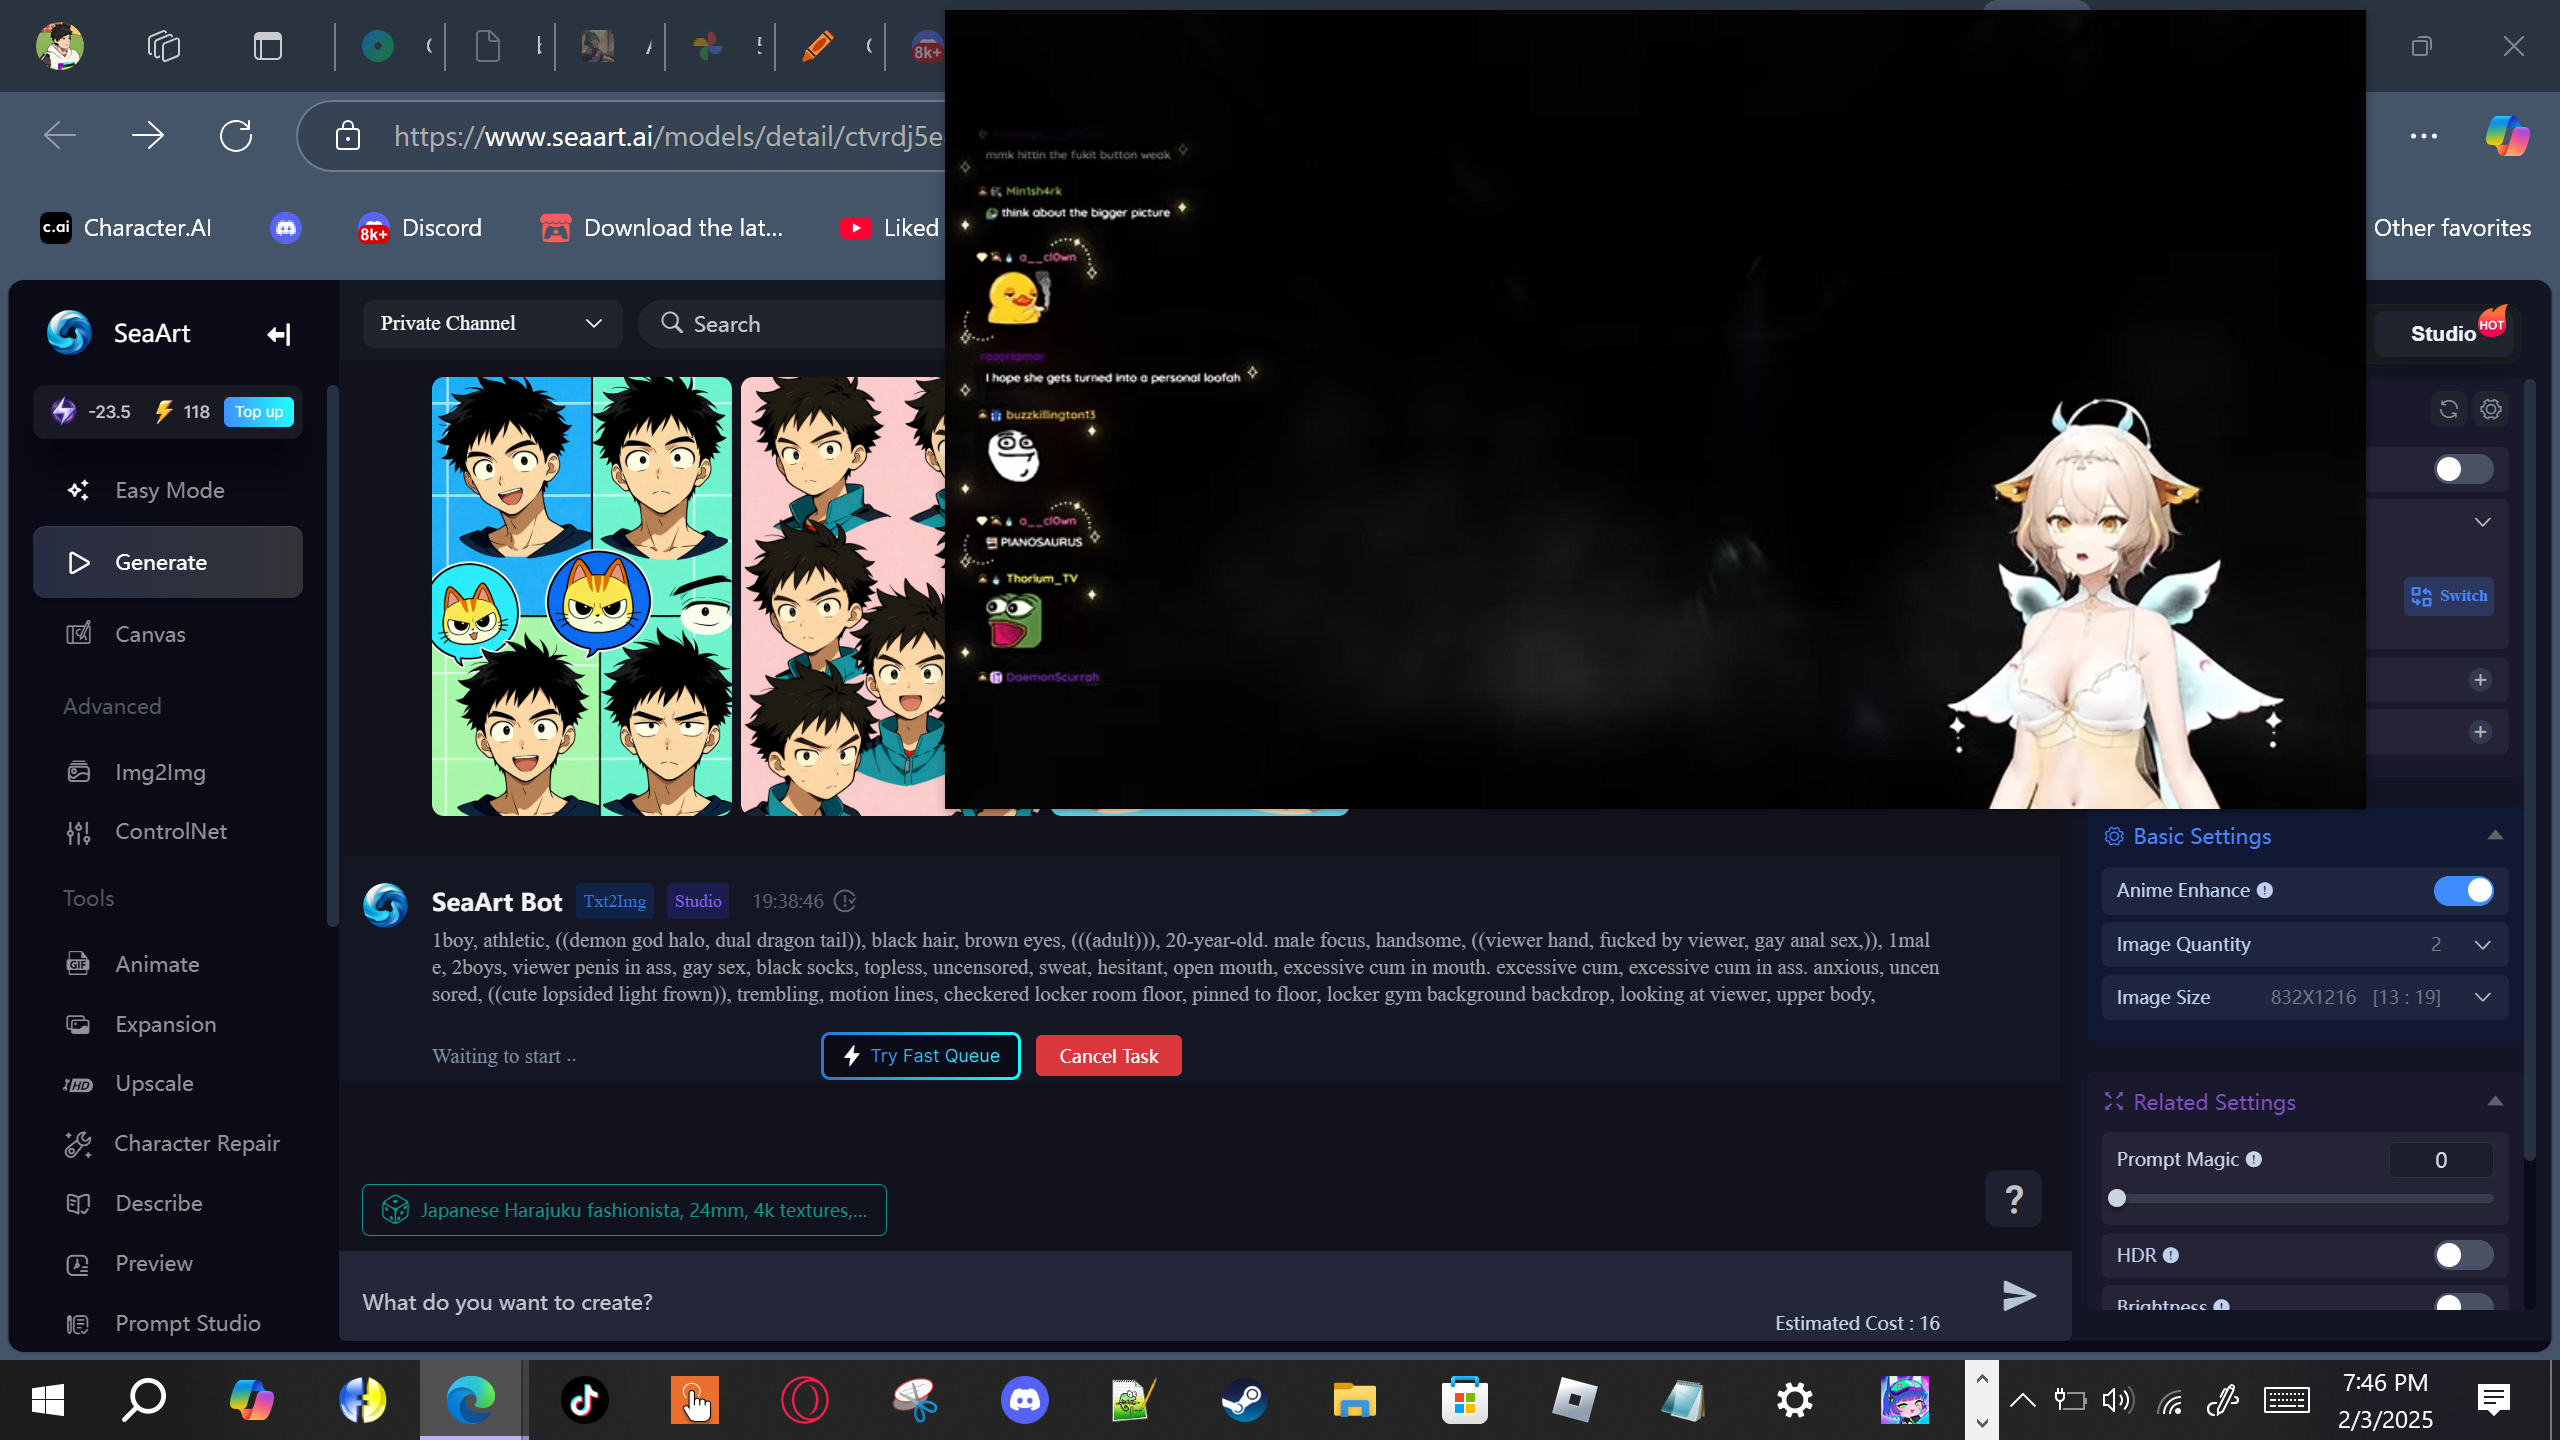Click the Switch button
The width and height of the screenshot is (2560, 1440).
[2448, 596]
